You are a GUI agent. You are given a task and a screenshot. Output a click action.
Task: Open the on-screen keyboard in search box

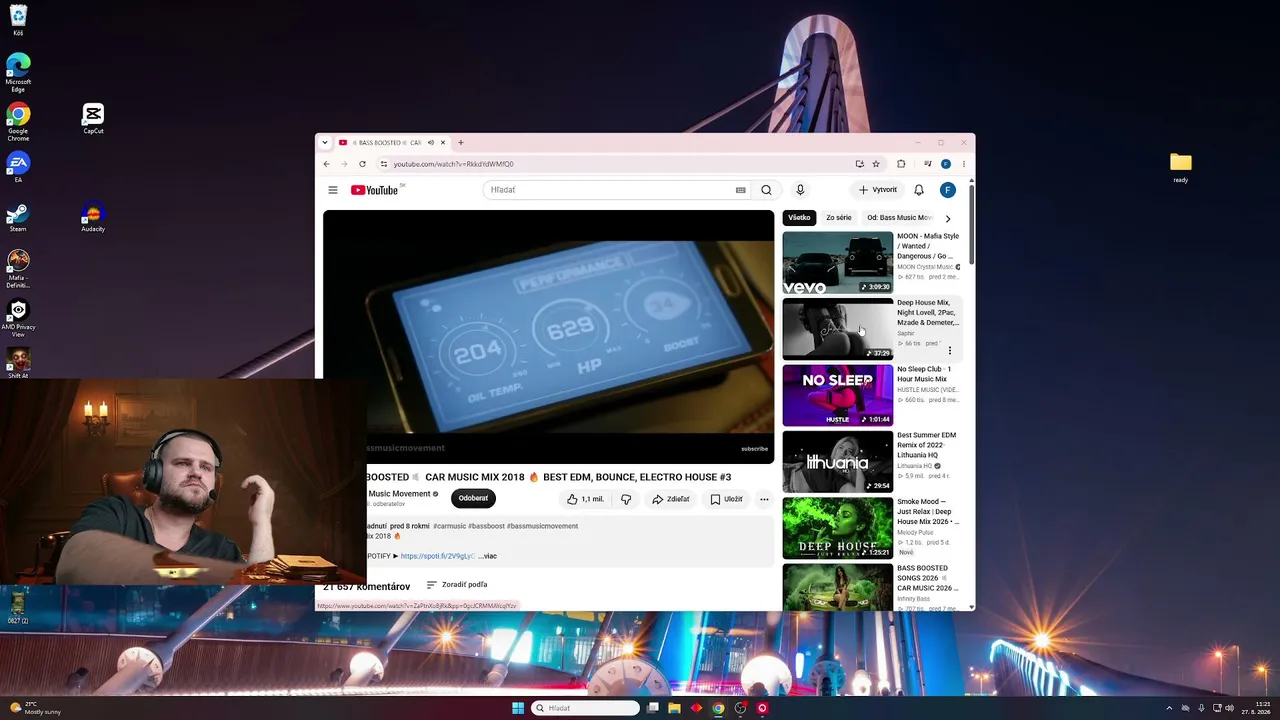[740, 190]
